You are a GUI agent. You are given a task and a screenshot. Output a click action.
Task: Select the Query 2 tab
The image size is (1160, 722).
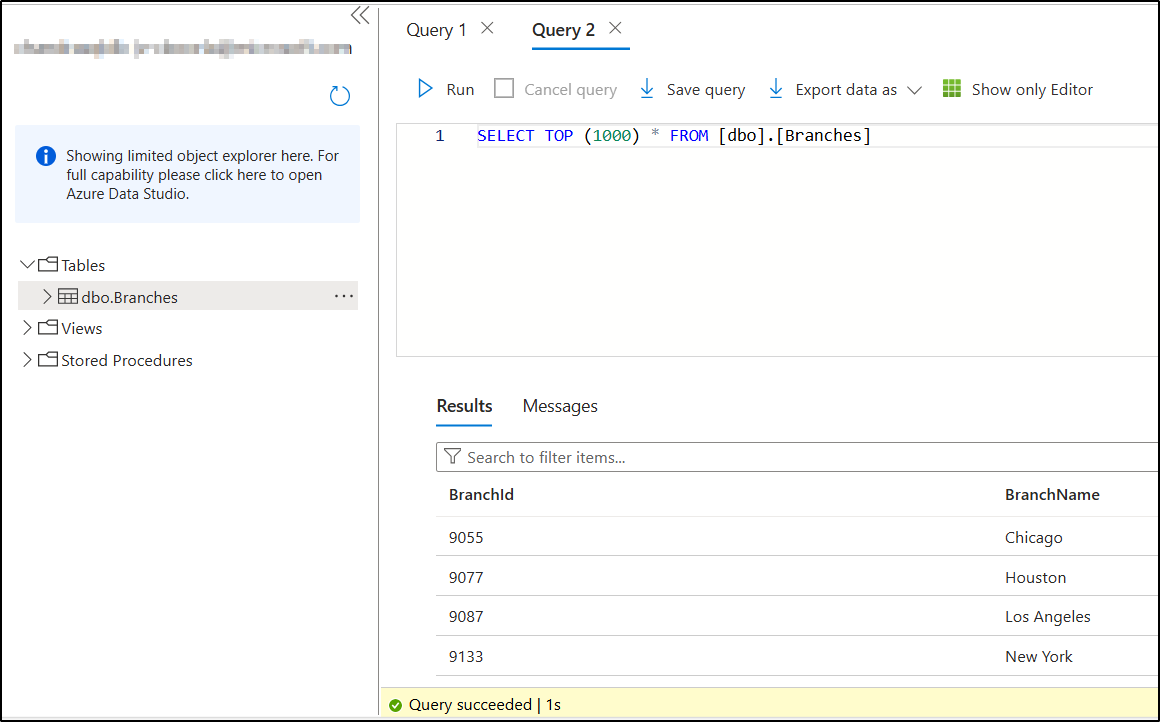click(x=564, y=30)
